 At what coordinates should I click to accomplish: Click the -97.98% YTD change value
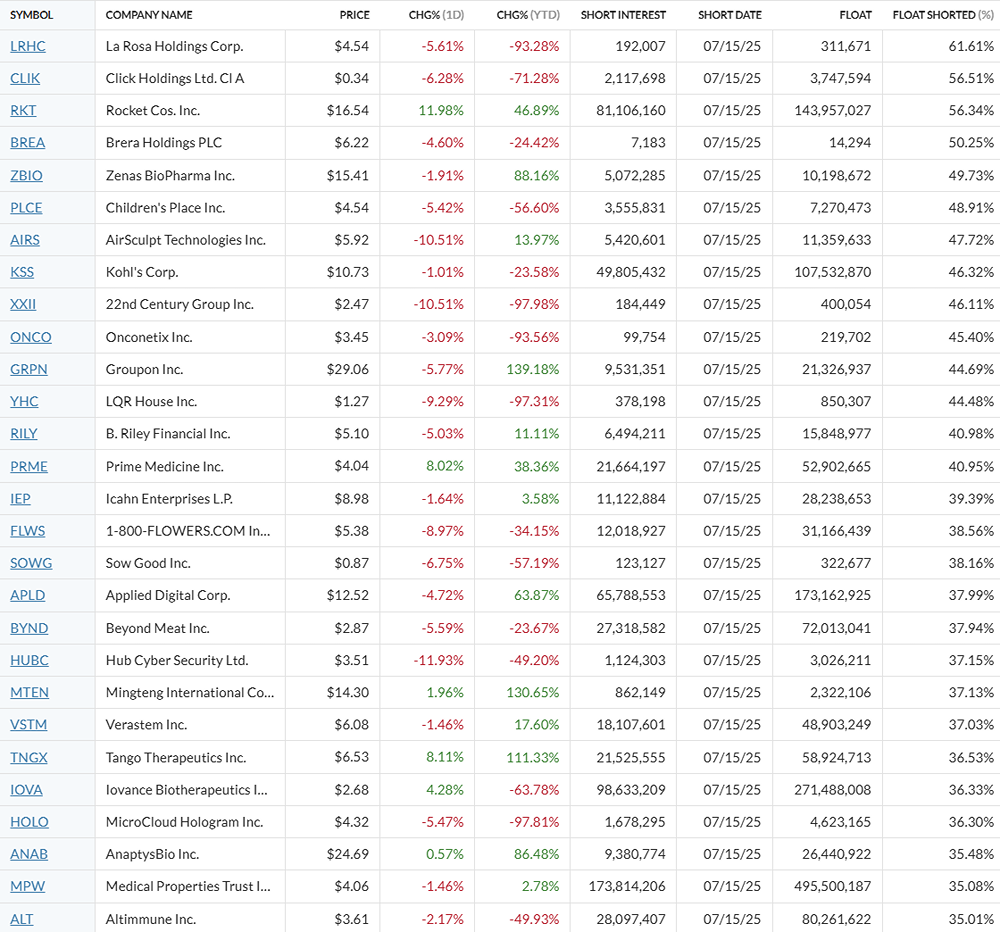click(x=534, y=304)
